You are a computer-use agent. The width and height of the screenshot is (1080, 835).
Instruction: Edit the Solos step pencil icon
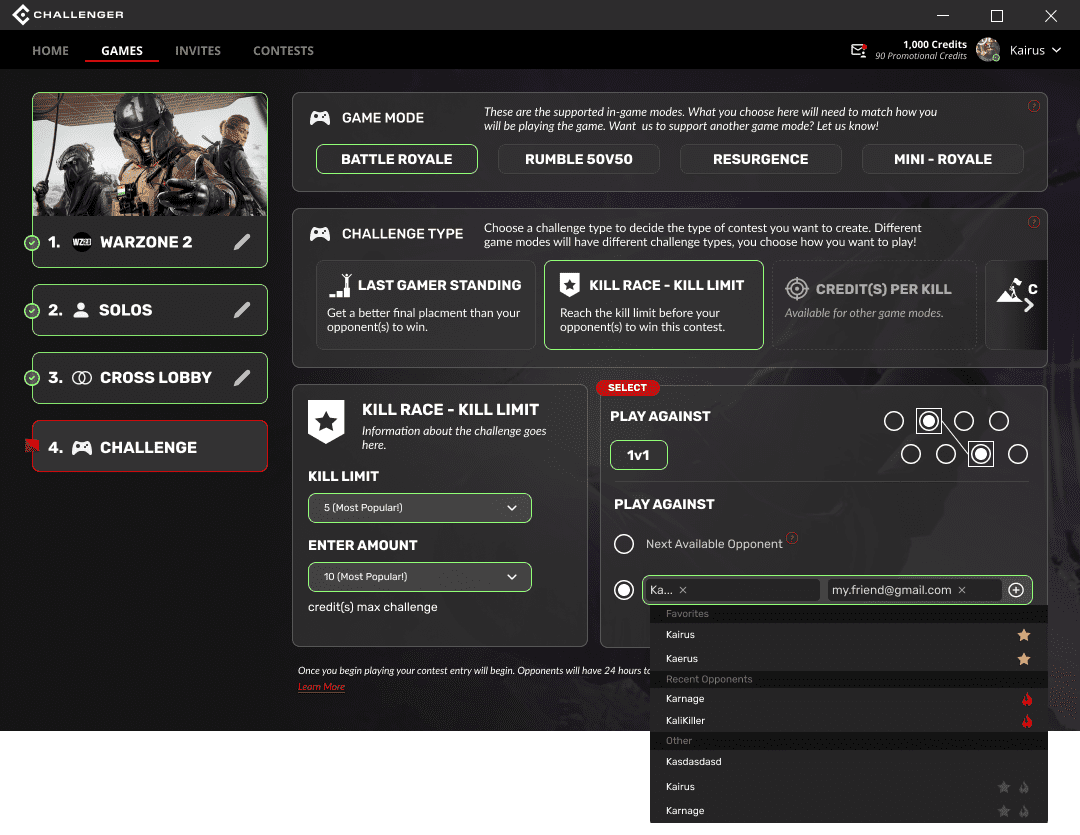[242, 310]
